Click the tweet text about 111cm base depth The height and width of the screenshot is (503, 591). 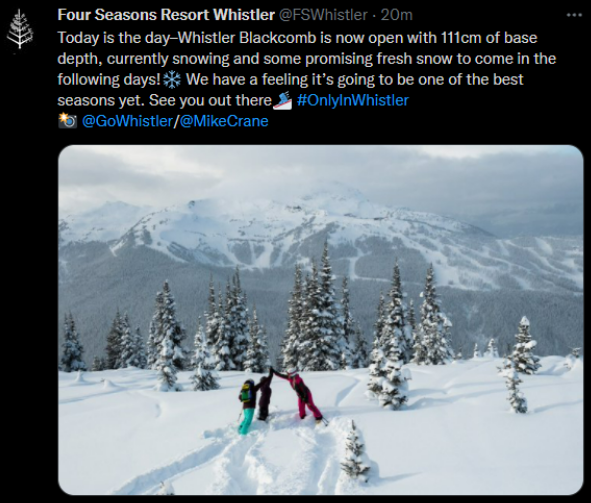306,69
